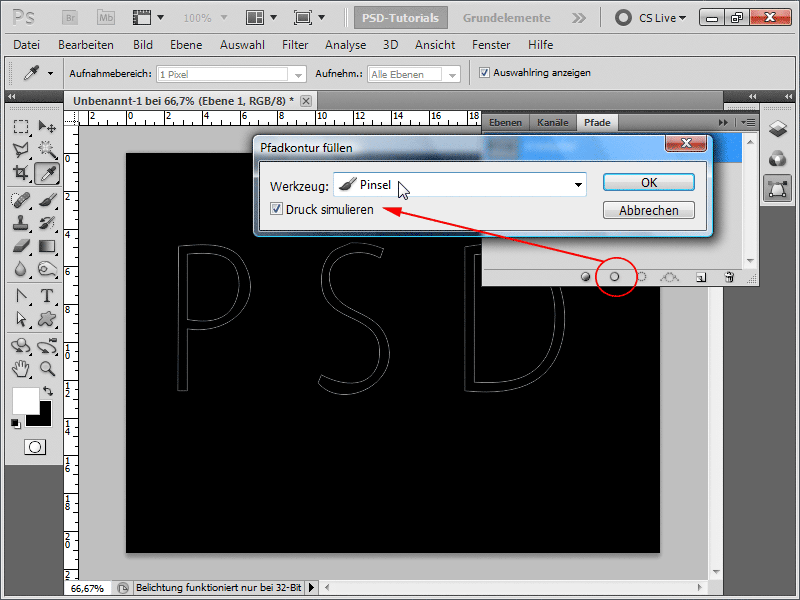Open the Bearbeiten menu
This screenshot has height=600, width=800.
pyautogui.click(x=86, y=45)
